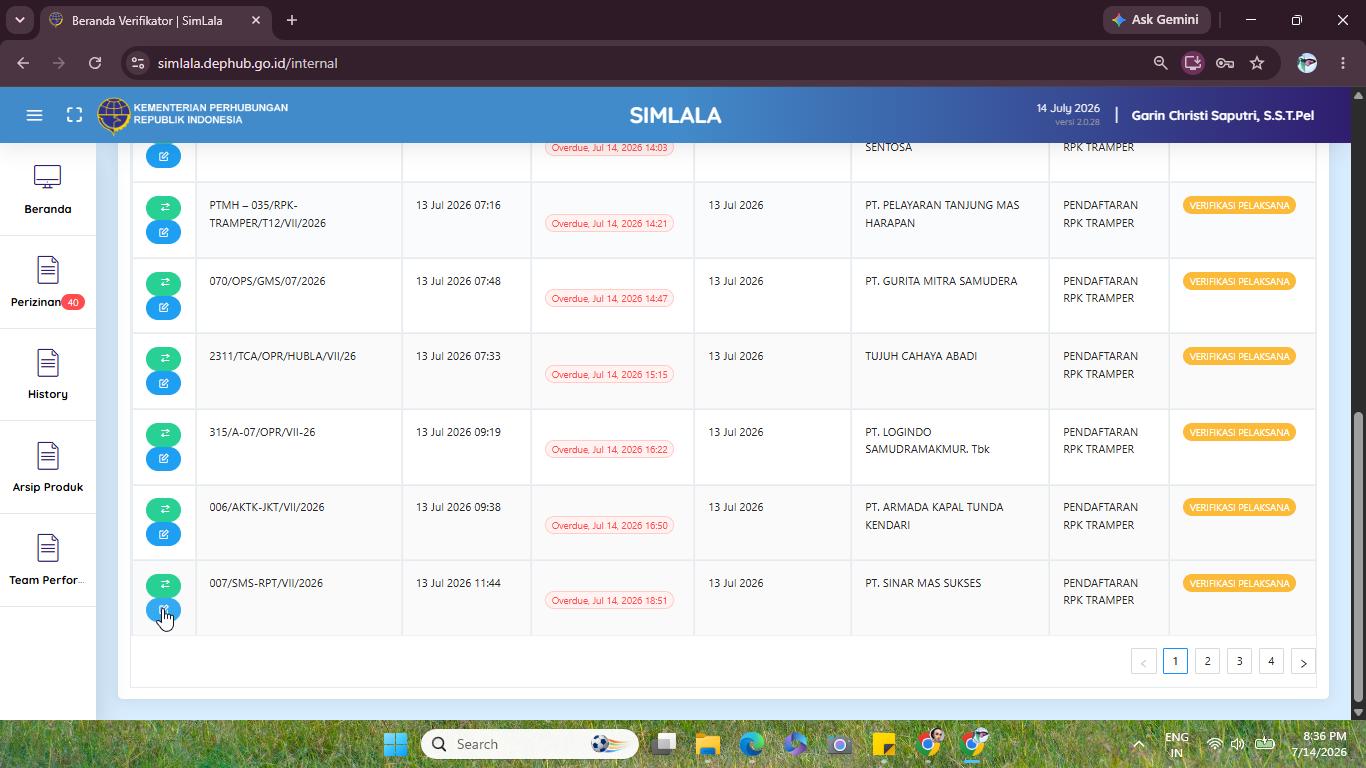Open Beranda in the sidebar
This screenshot has height=768, width=1366.
tap(47, 190)
